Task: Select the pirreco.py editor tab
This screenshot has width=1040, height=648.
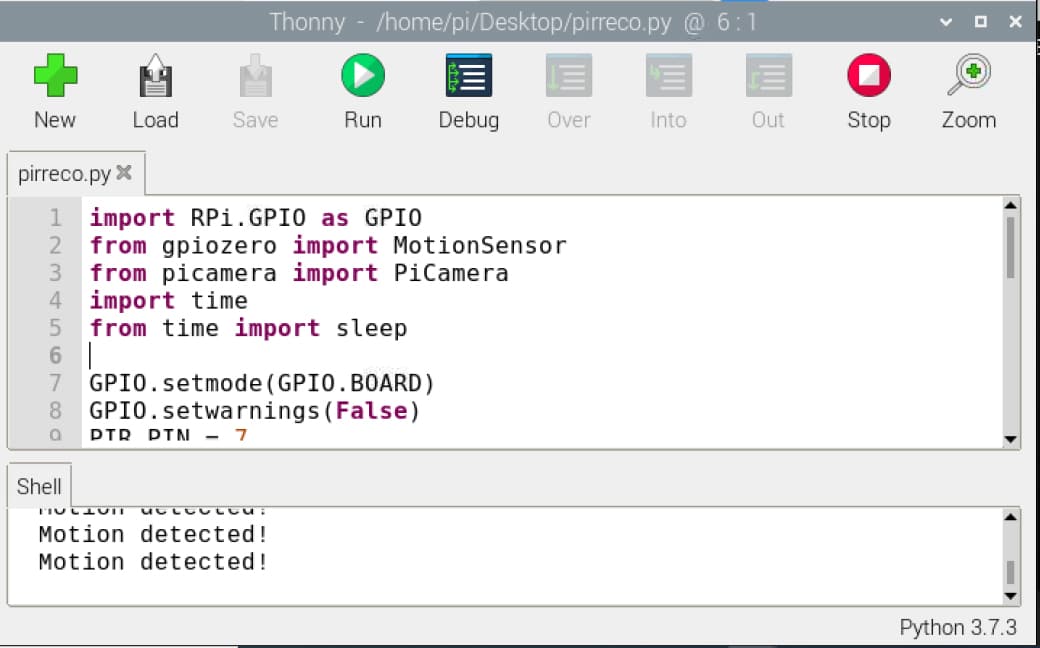Action: (x=64, y=174)
